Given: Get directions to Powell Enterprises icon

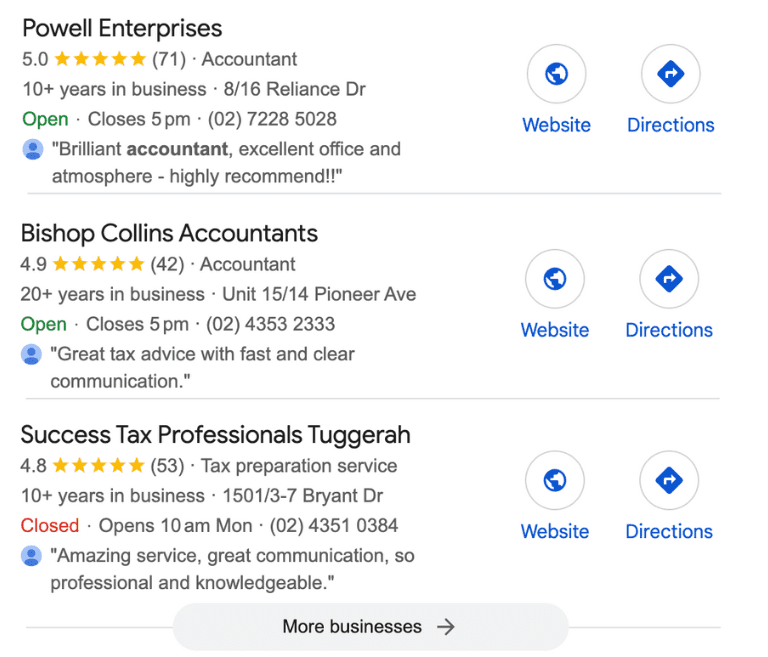Looking at the screenshot, I should point(671,74).
